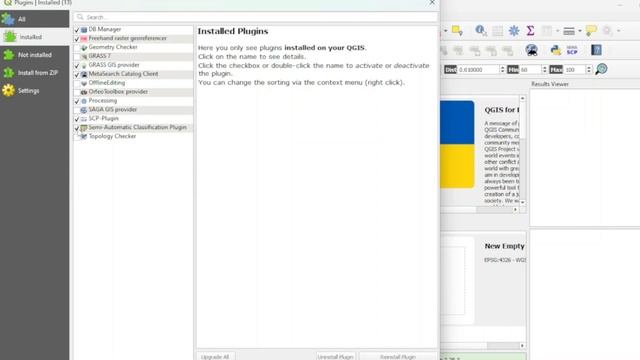Disable the Processing plugin checkbox
This screenshot has width=640, height=360.
(77, 101)
